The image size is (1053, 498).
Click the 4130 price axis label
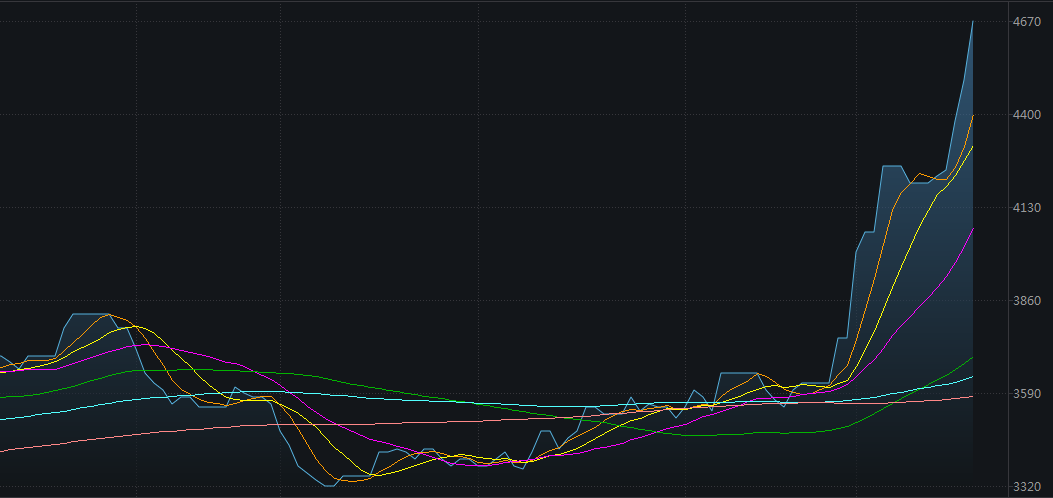(1026, 208)
